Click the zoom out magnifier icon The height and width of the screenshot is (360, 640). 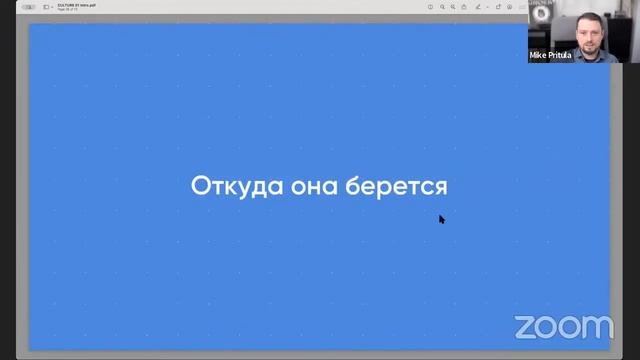pyautogui.click(x=442, y=7)
